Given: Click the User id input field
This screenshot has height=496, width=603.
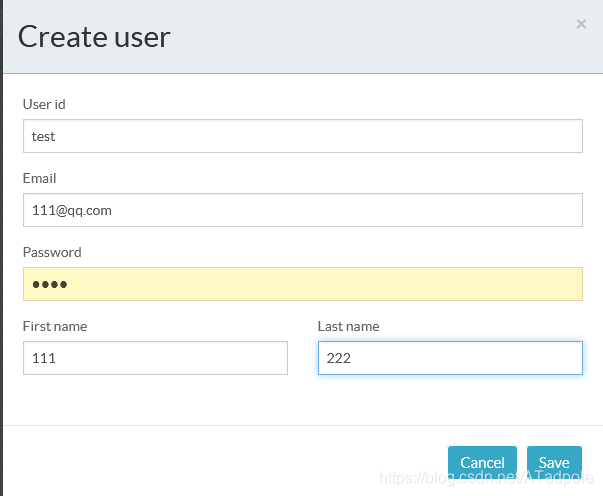Looking at the screenshot, I should pos(303,136).
